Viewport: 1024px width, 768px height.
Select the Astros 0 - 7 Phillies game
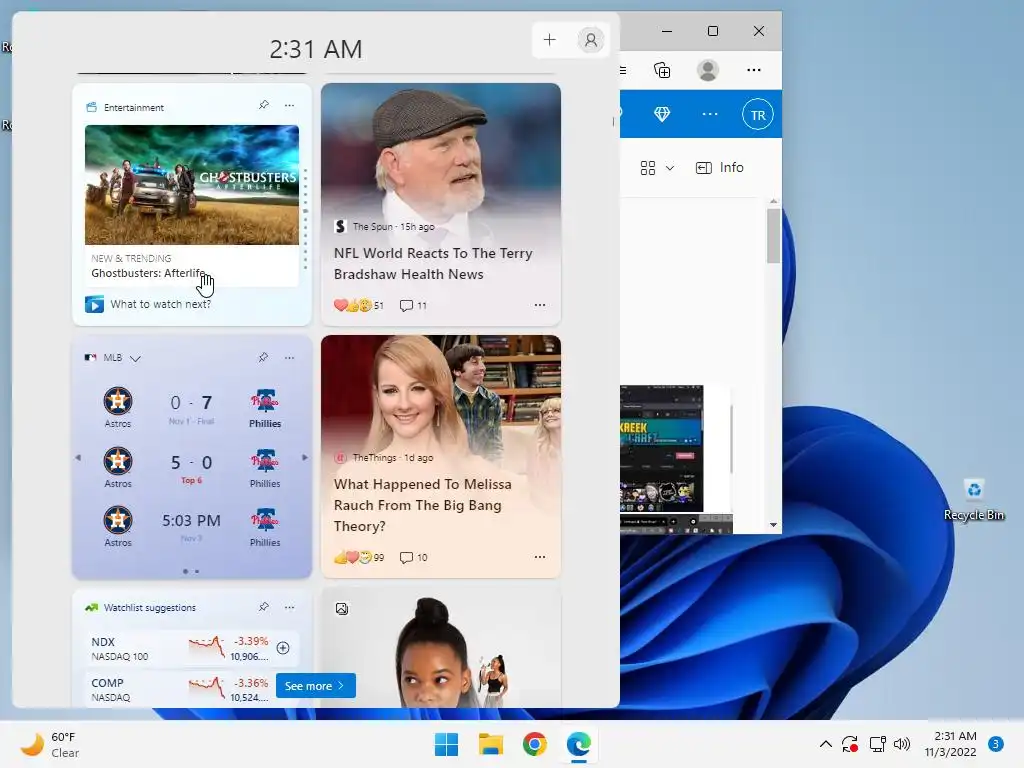coord(191,408)
